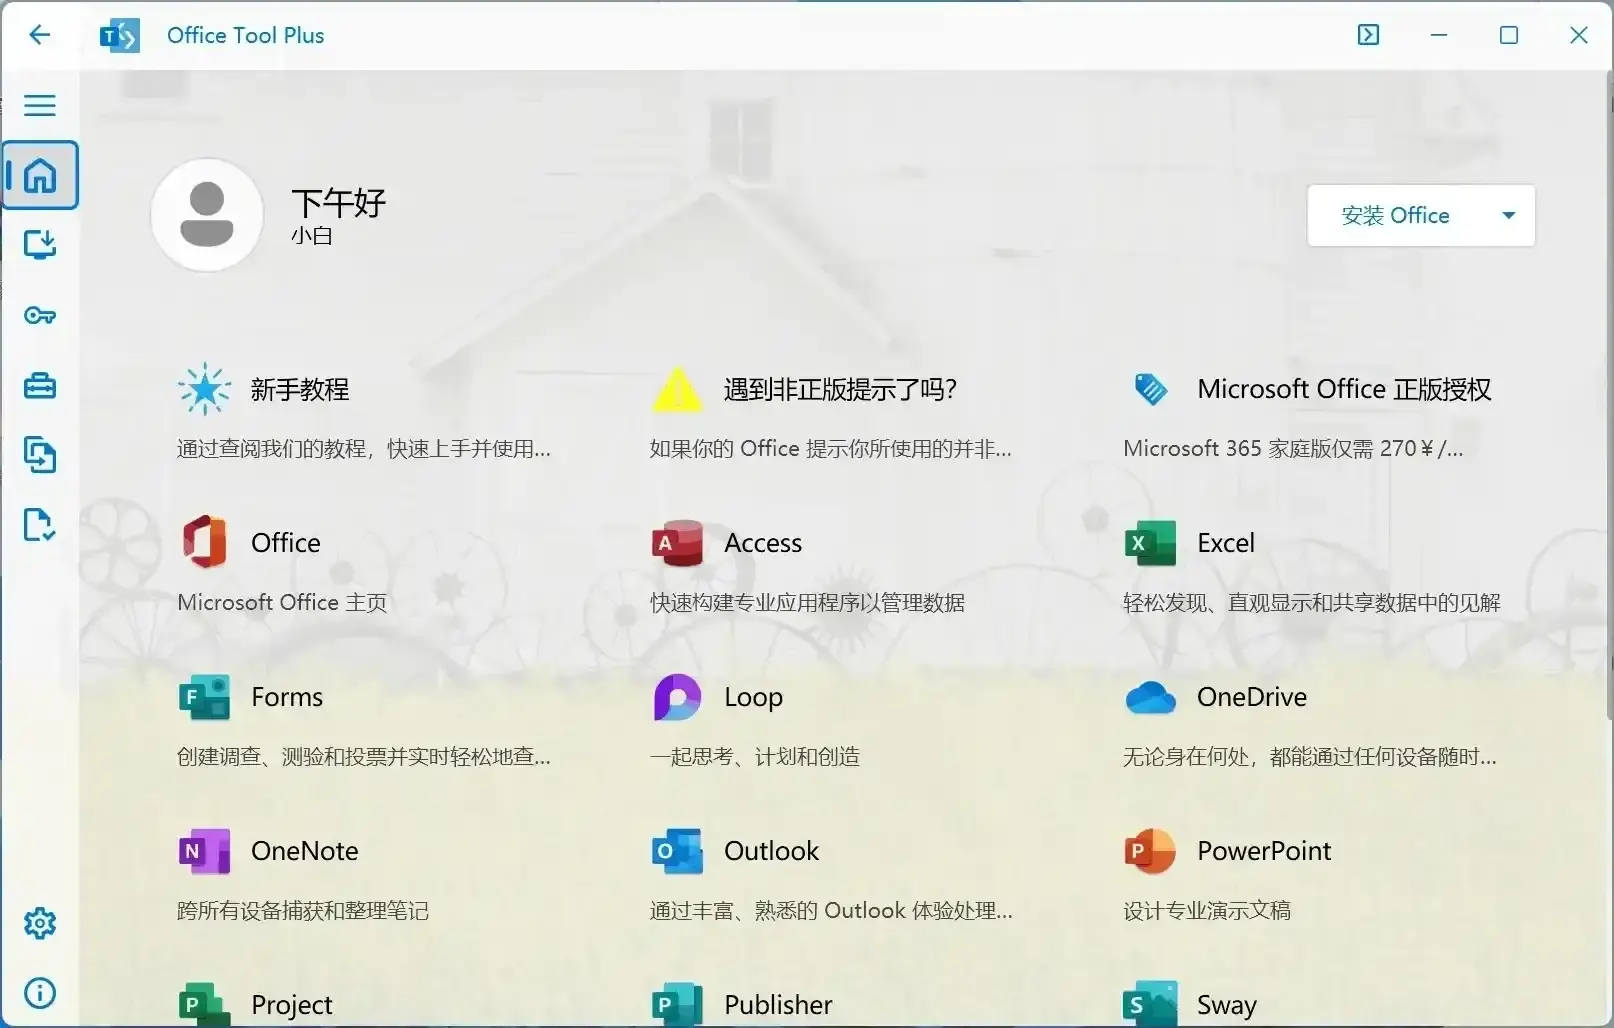Open the Project title link

tap(292, 1005)
